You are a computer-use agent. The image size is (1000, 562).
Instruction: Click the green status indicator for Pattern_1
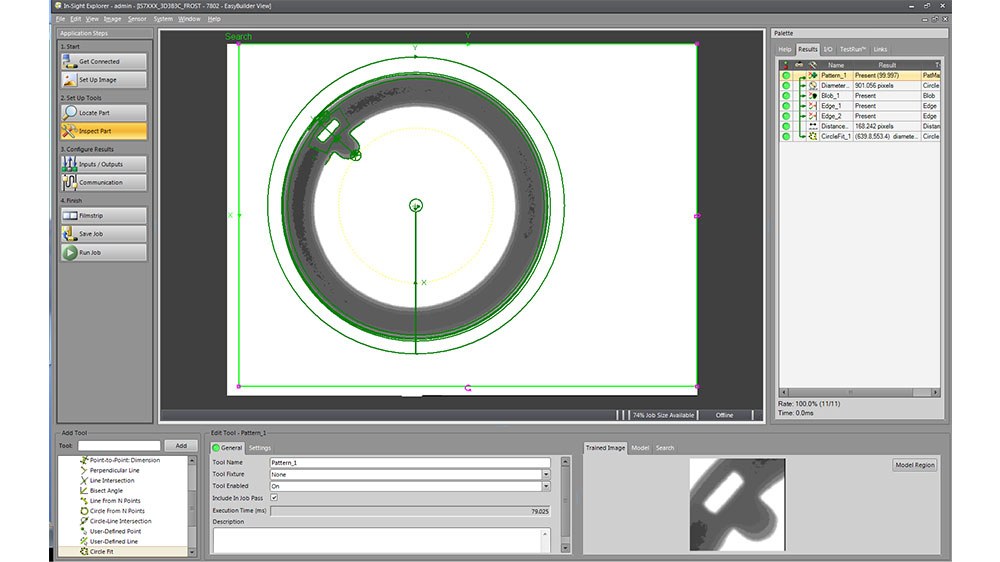click(786, 75)
